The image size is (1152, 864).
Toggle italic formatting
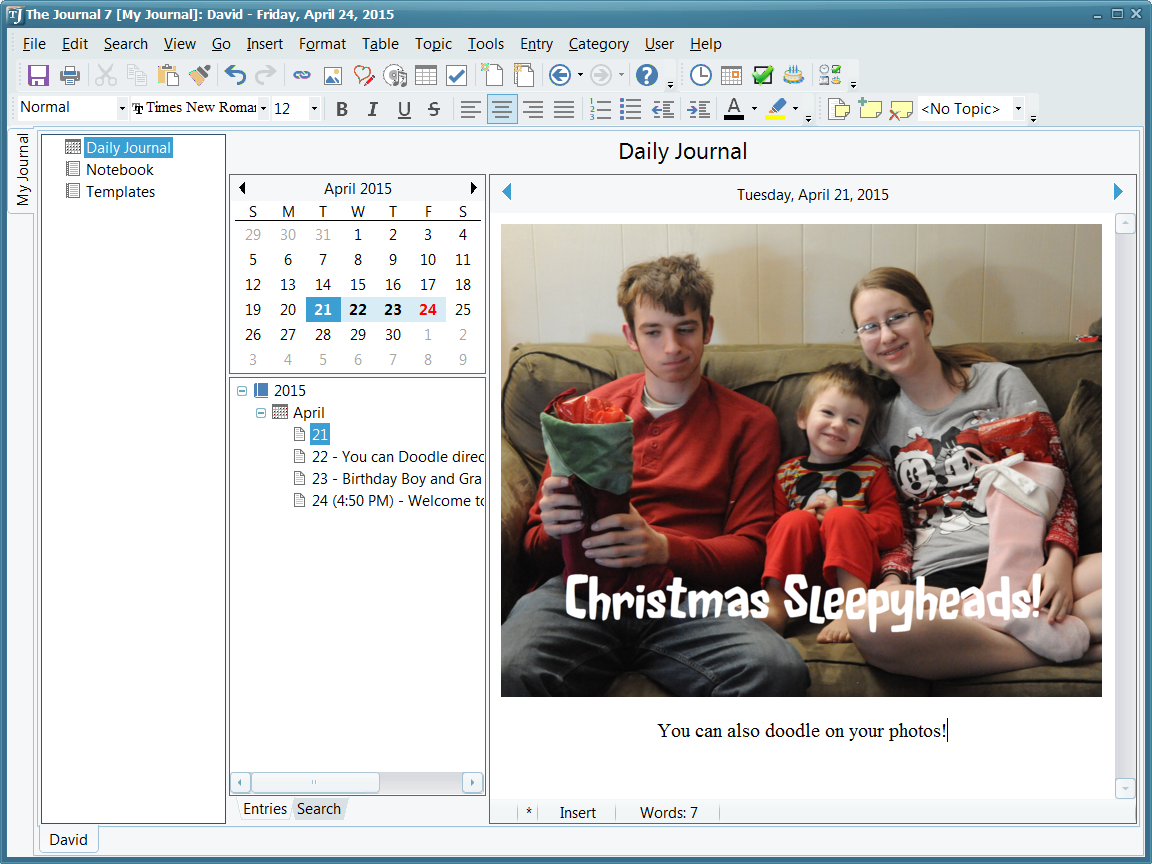[x=373, y=109]
